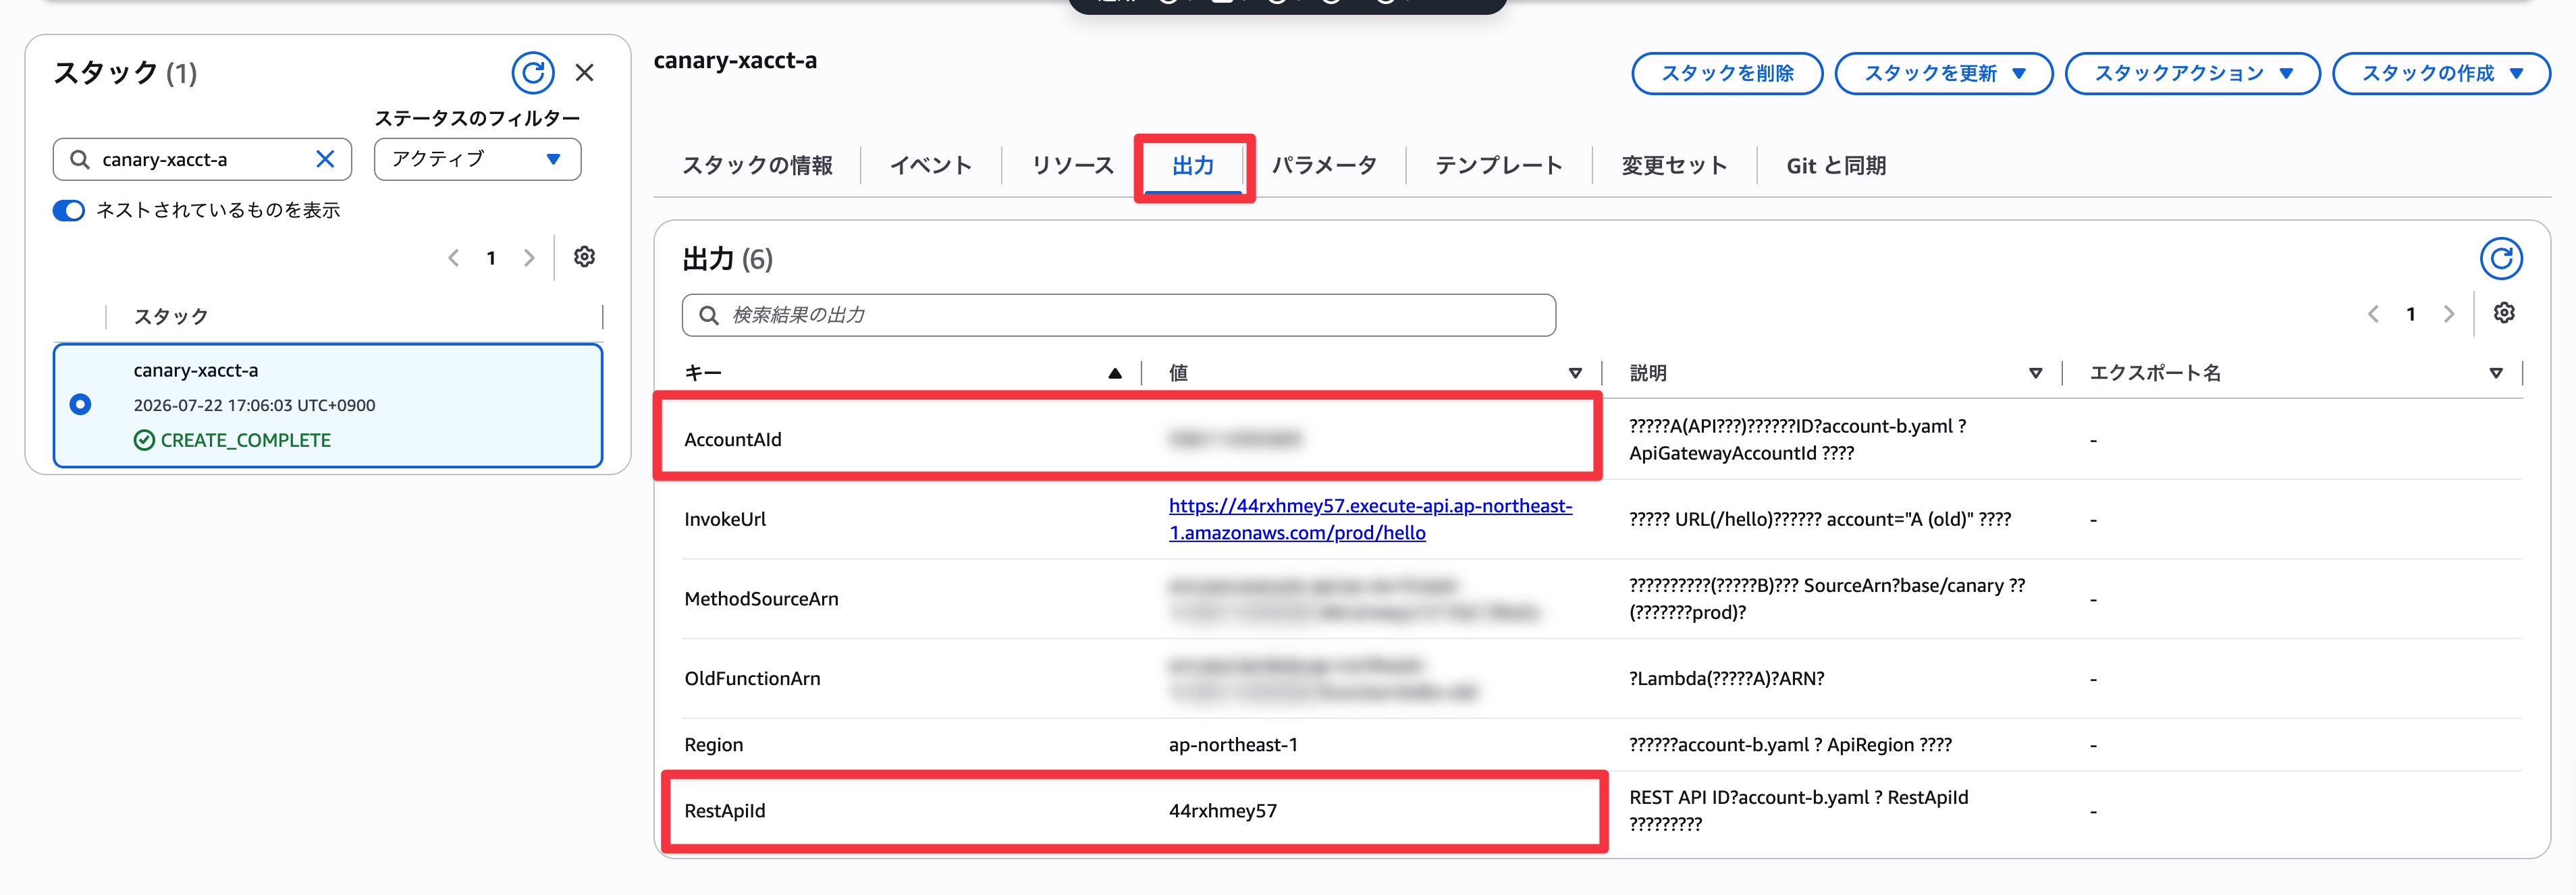Click the 44rxhmey57 value cell

coord(1223,811)
